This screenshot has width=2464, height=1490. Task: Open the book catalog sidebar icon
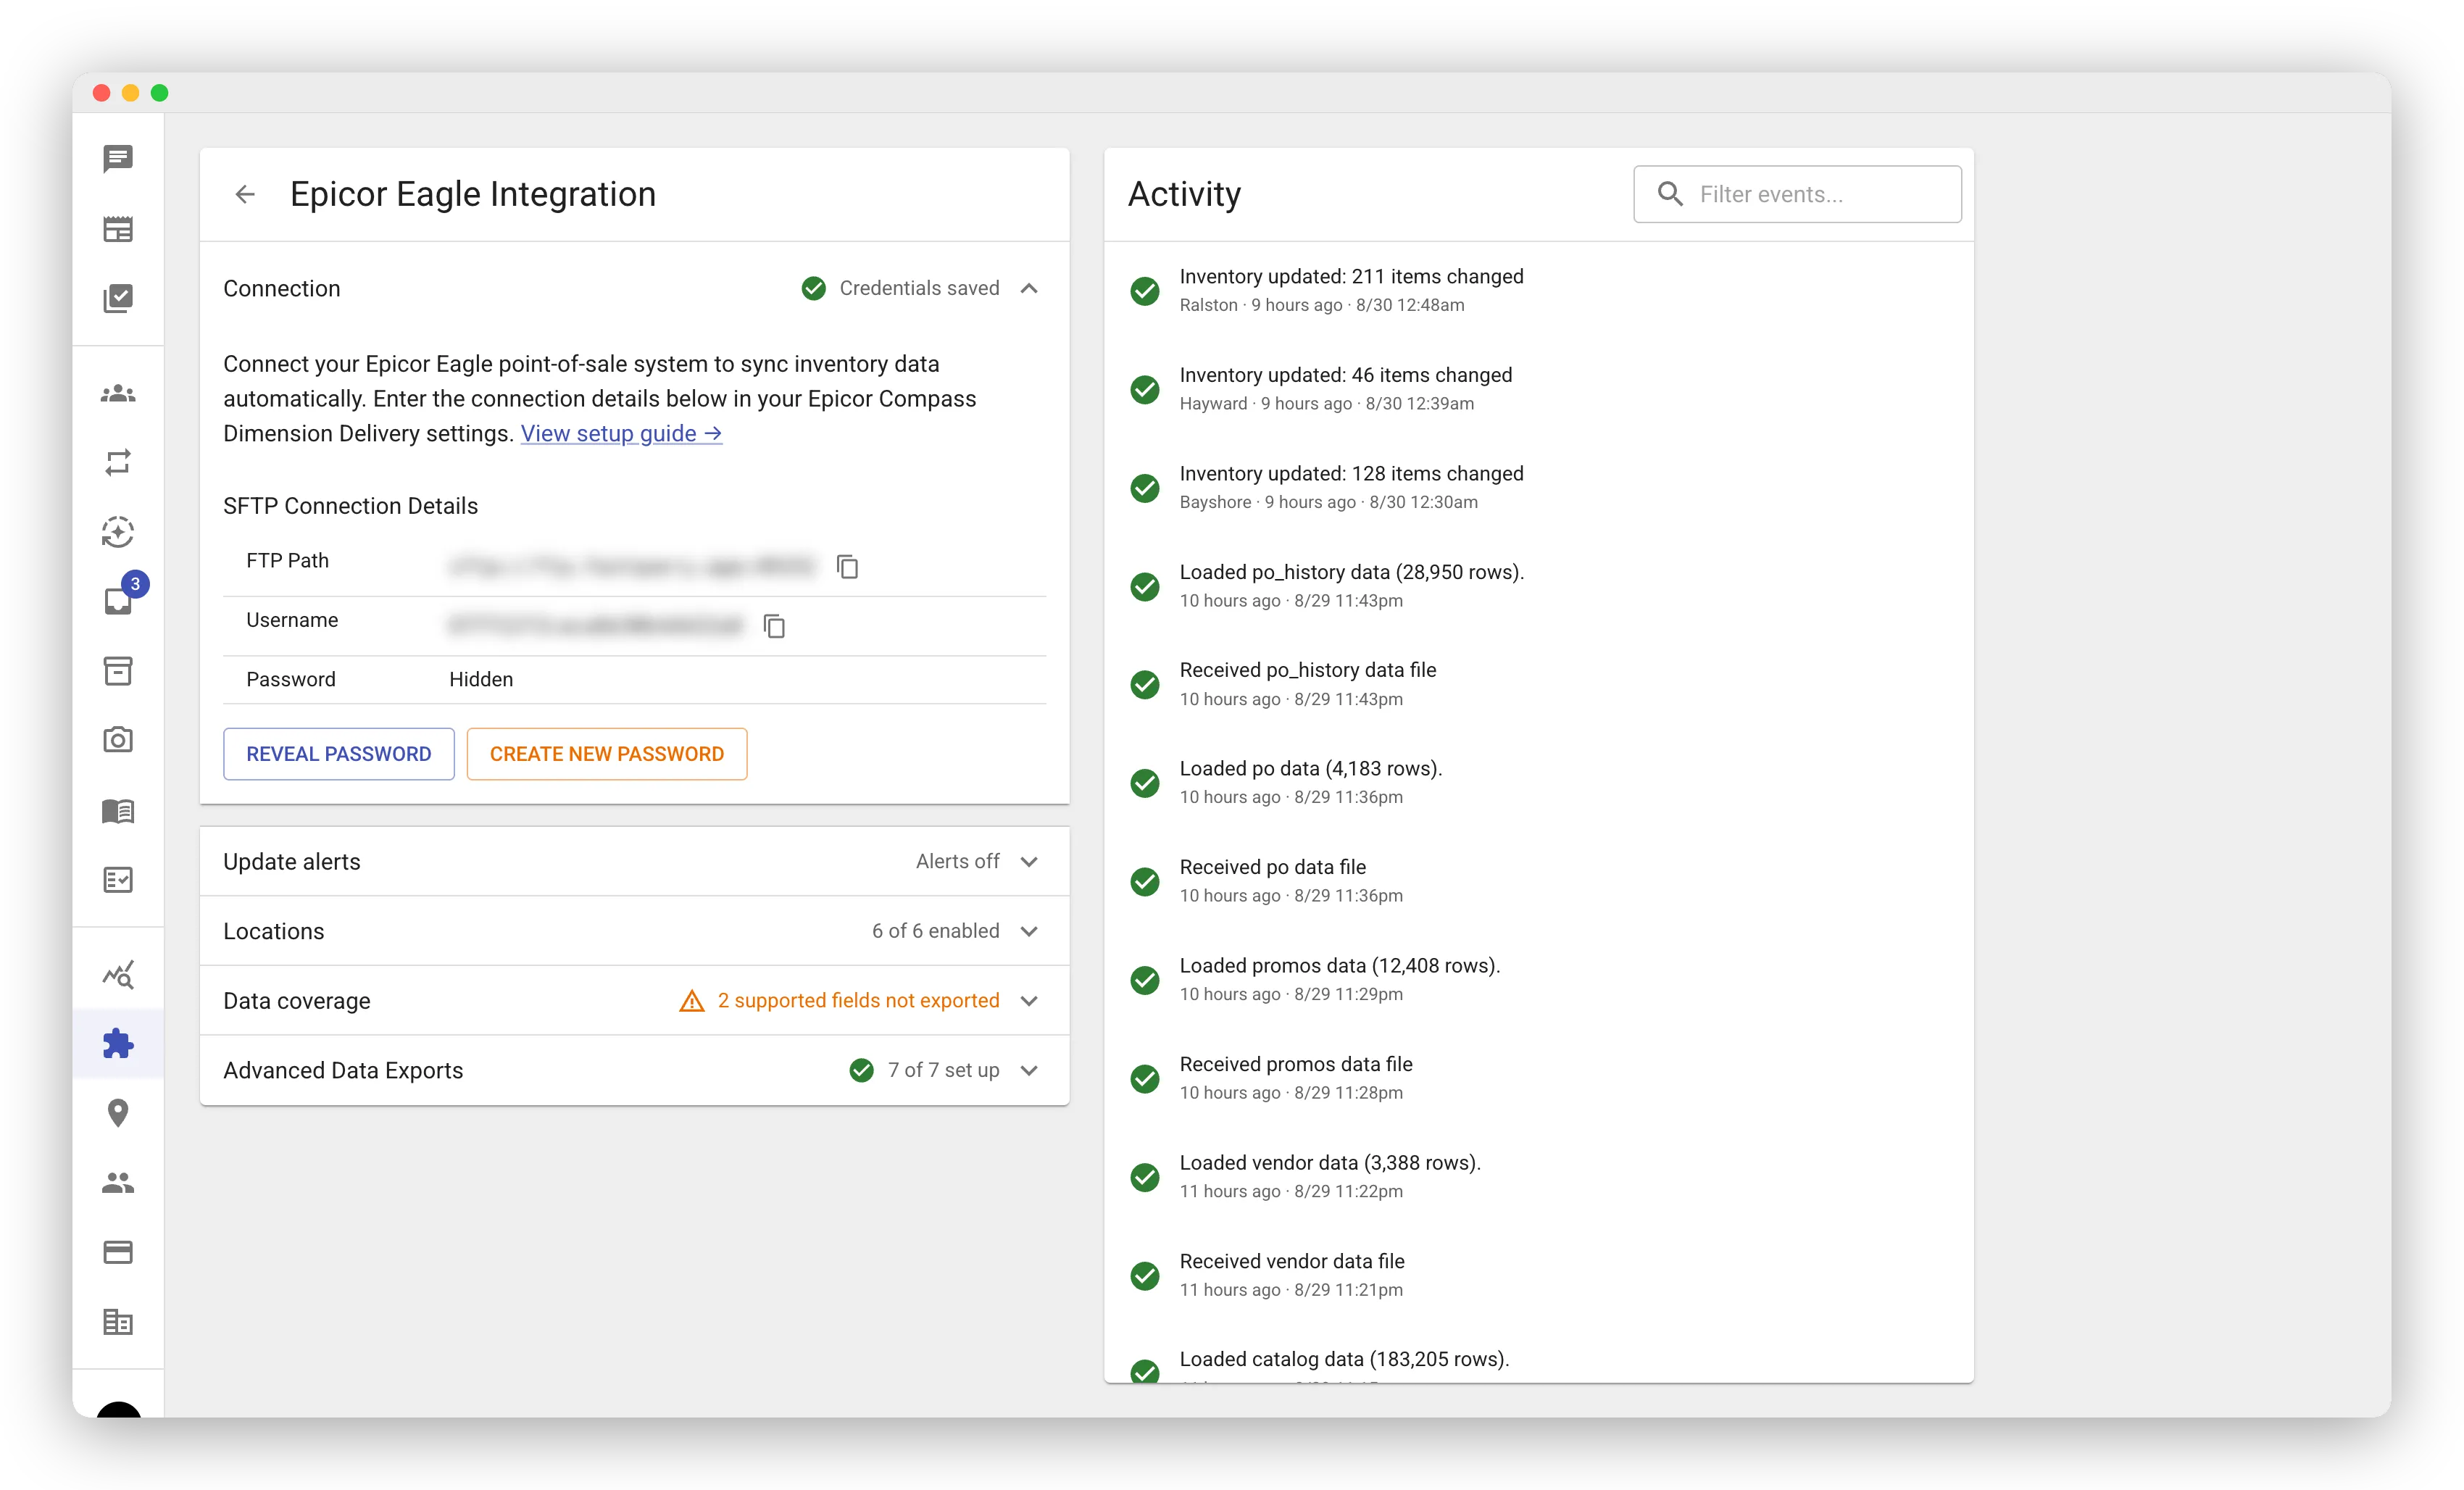point(118,810)
